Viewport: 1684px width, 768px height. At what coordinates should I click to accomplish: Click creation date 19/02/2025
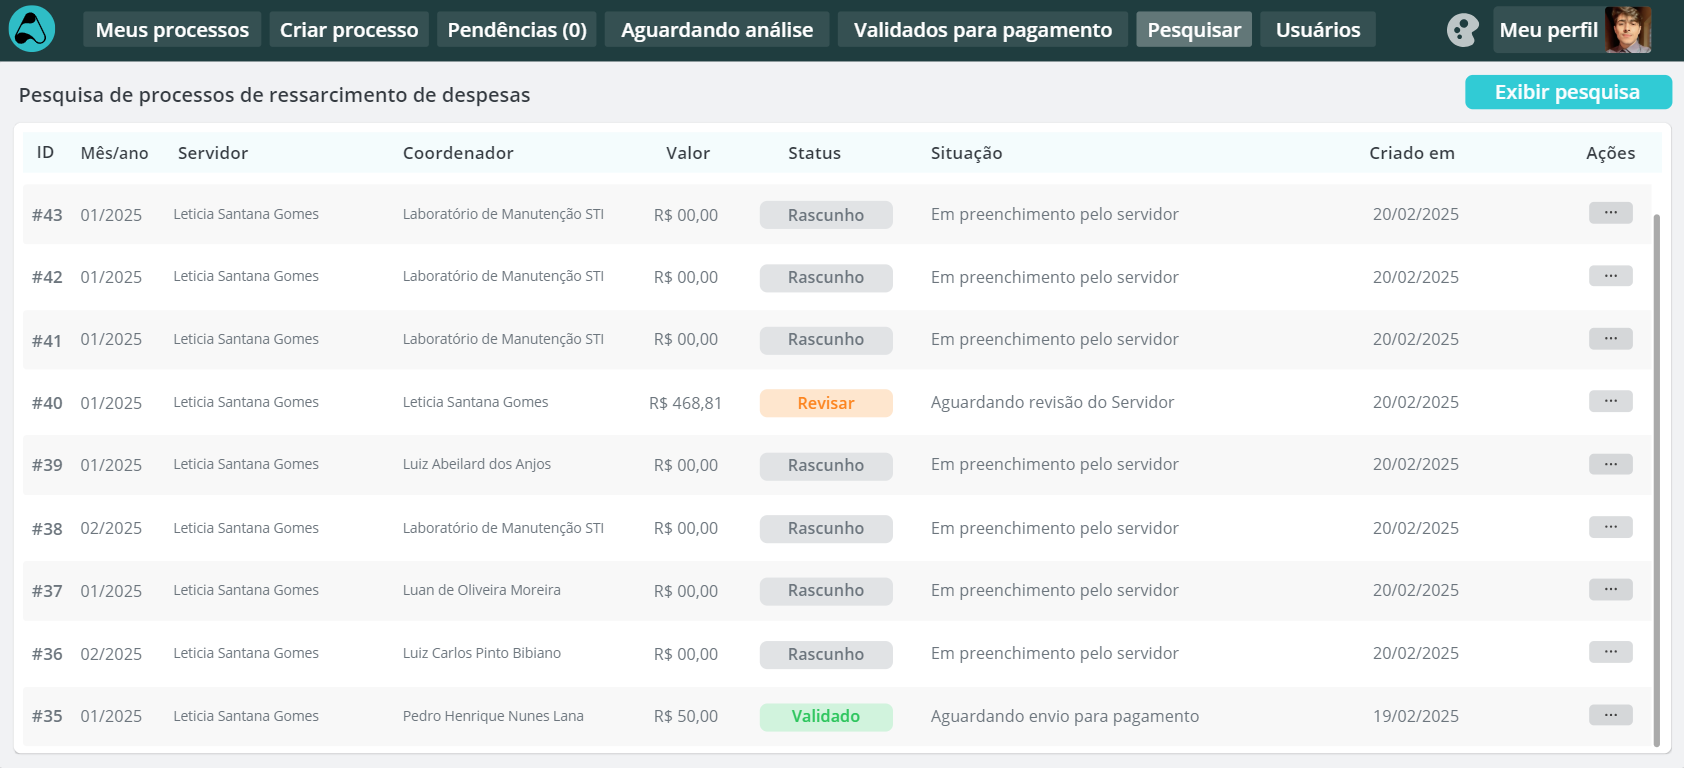1416,716
